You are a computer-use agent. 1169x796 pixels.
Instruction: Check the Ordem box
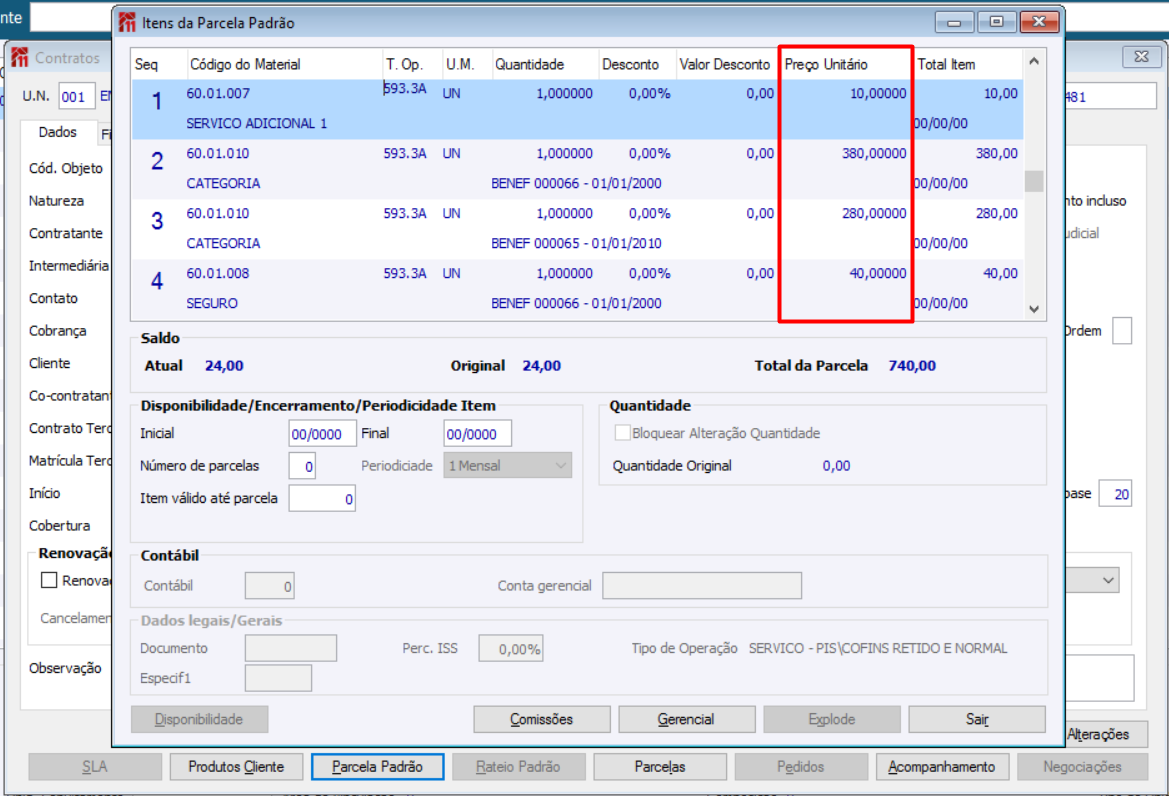(x=1121, y=330)
